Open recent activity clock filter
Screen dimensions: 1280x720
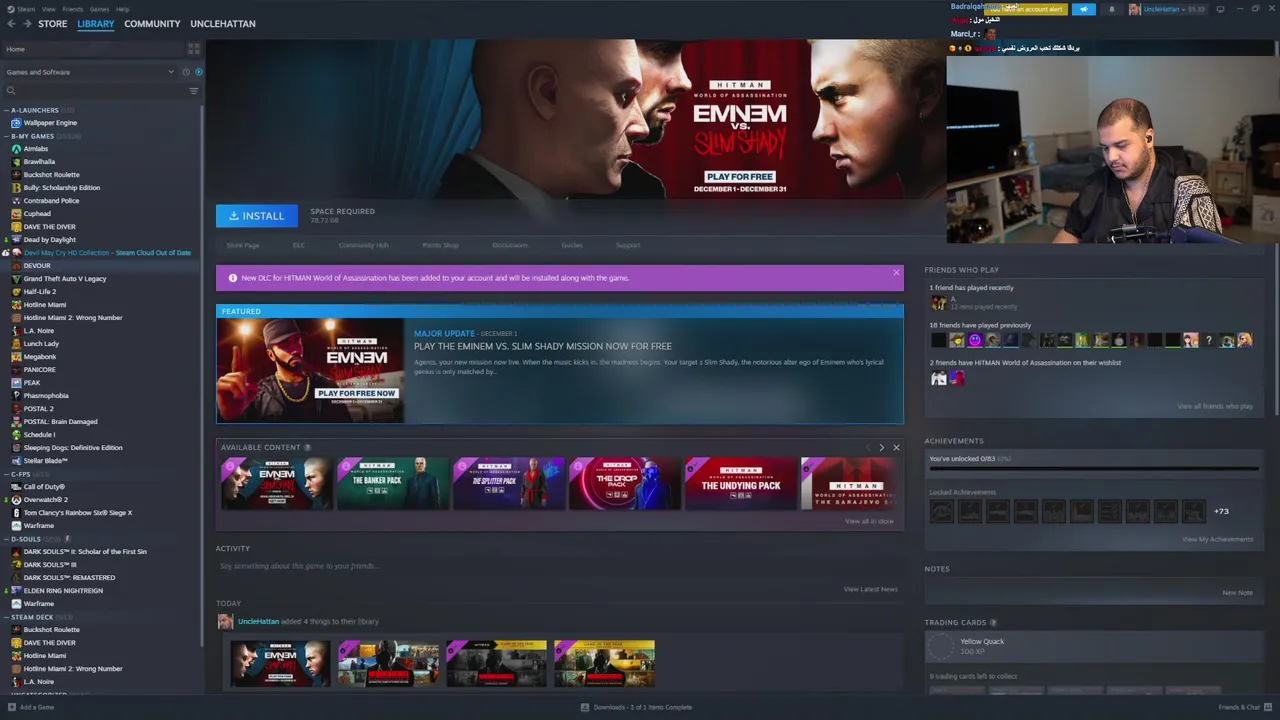[x=185, y=72]
